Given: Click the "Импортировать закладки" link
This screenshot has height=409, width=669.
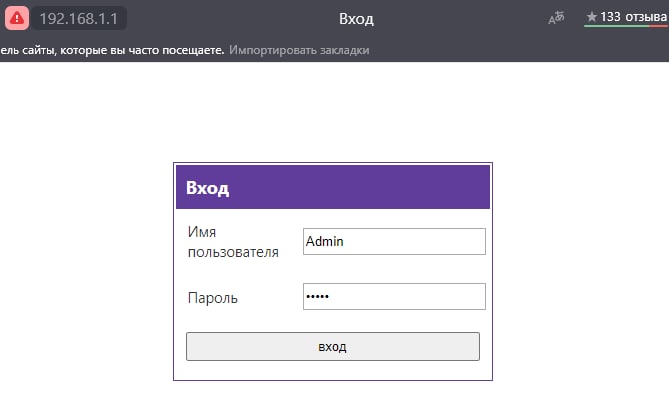Looking at the screenshot, I should (x=299, y=50).
